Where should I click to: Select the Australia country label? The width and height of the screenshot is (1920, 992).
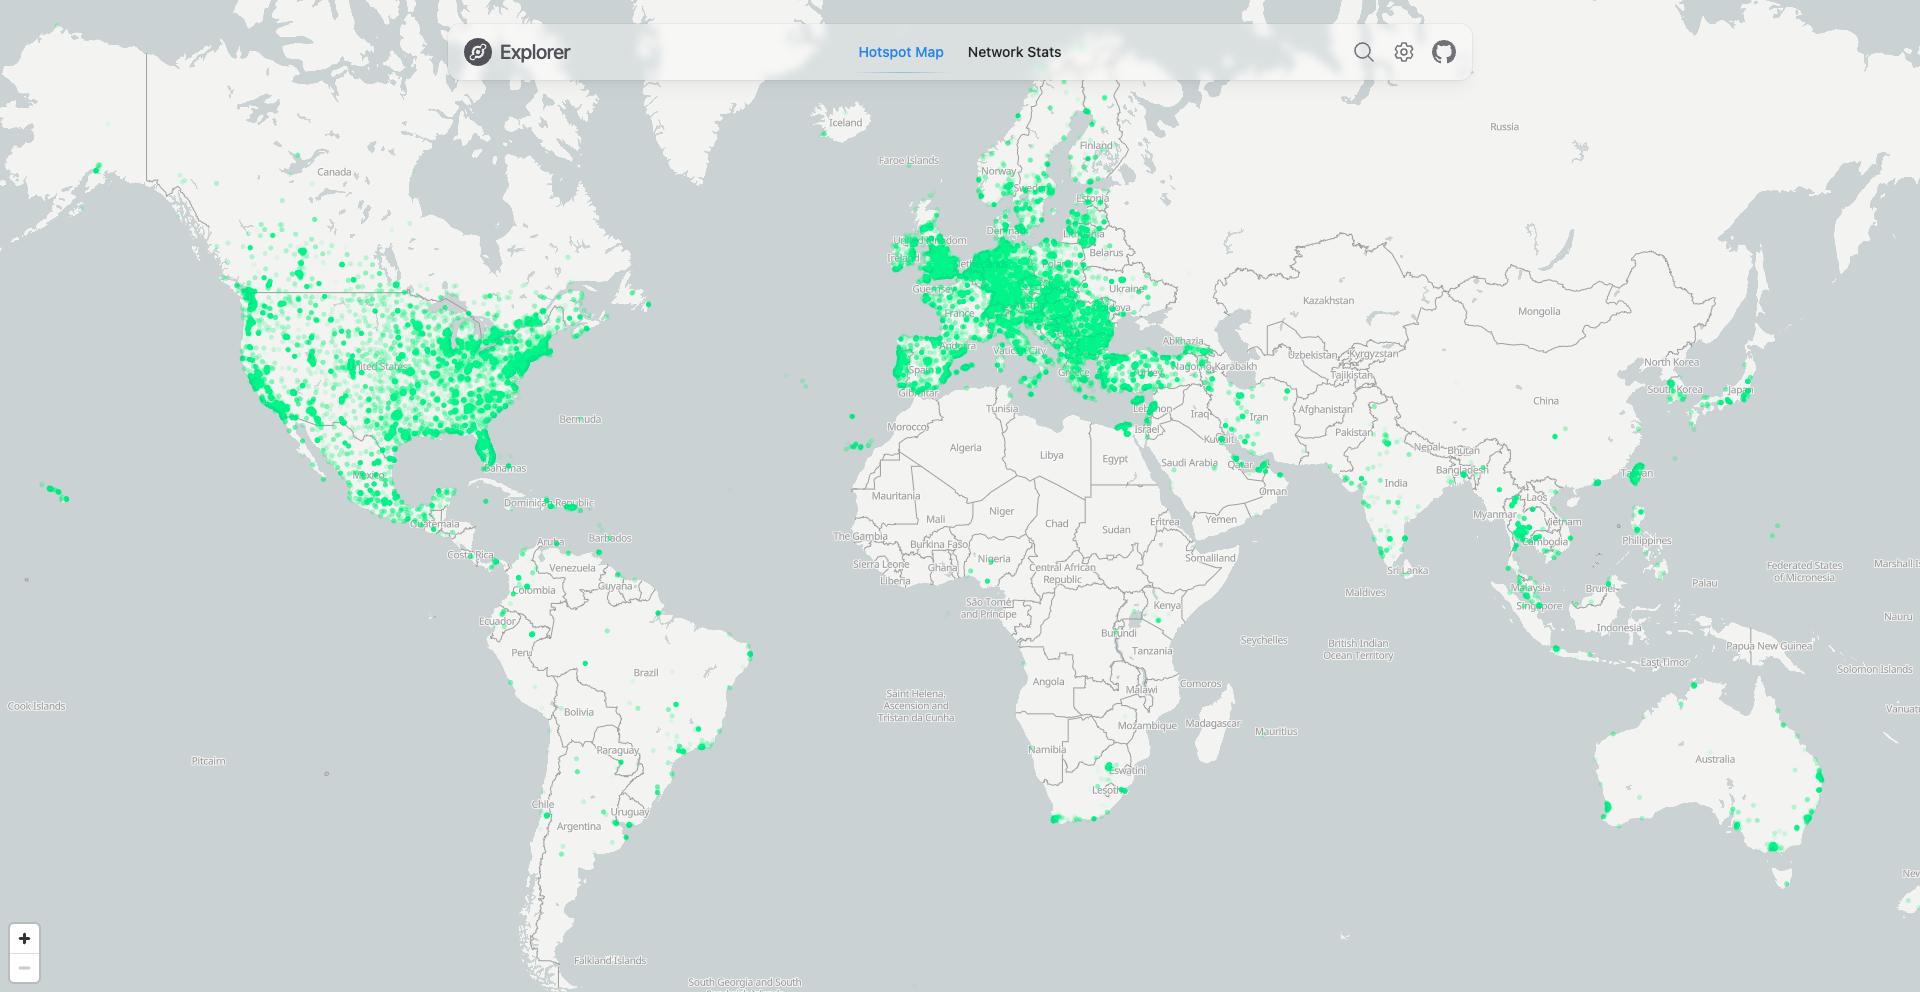pos(1715,759)
